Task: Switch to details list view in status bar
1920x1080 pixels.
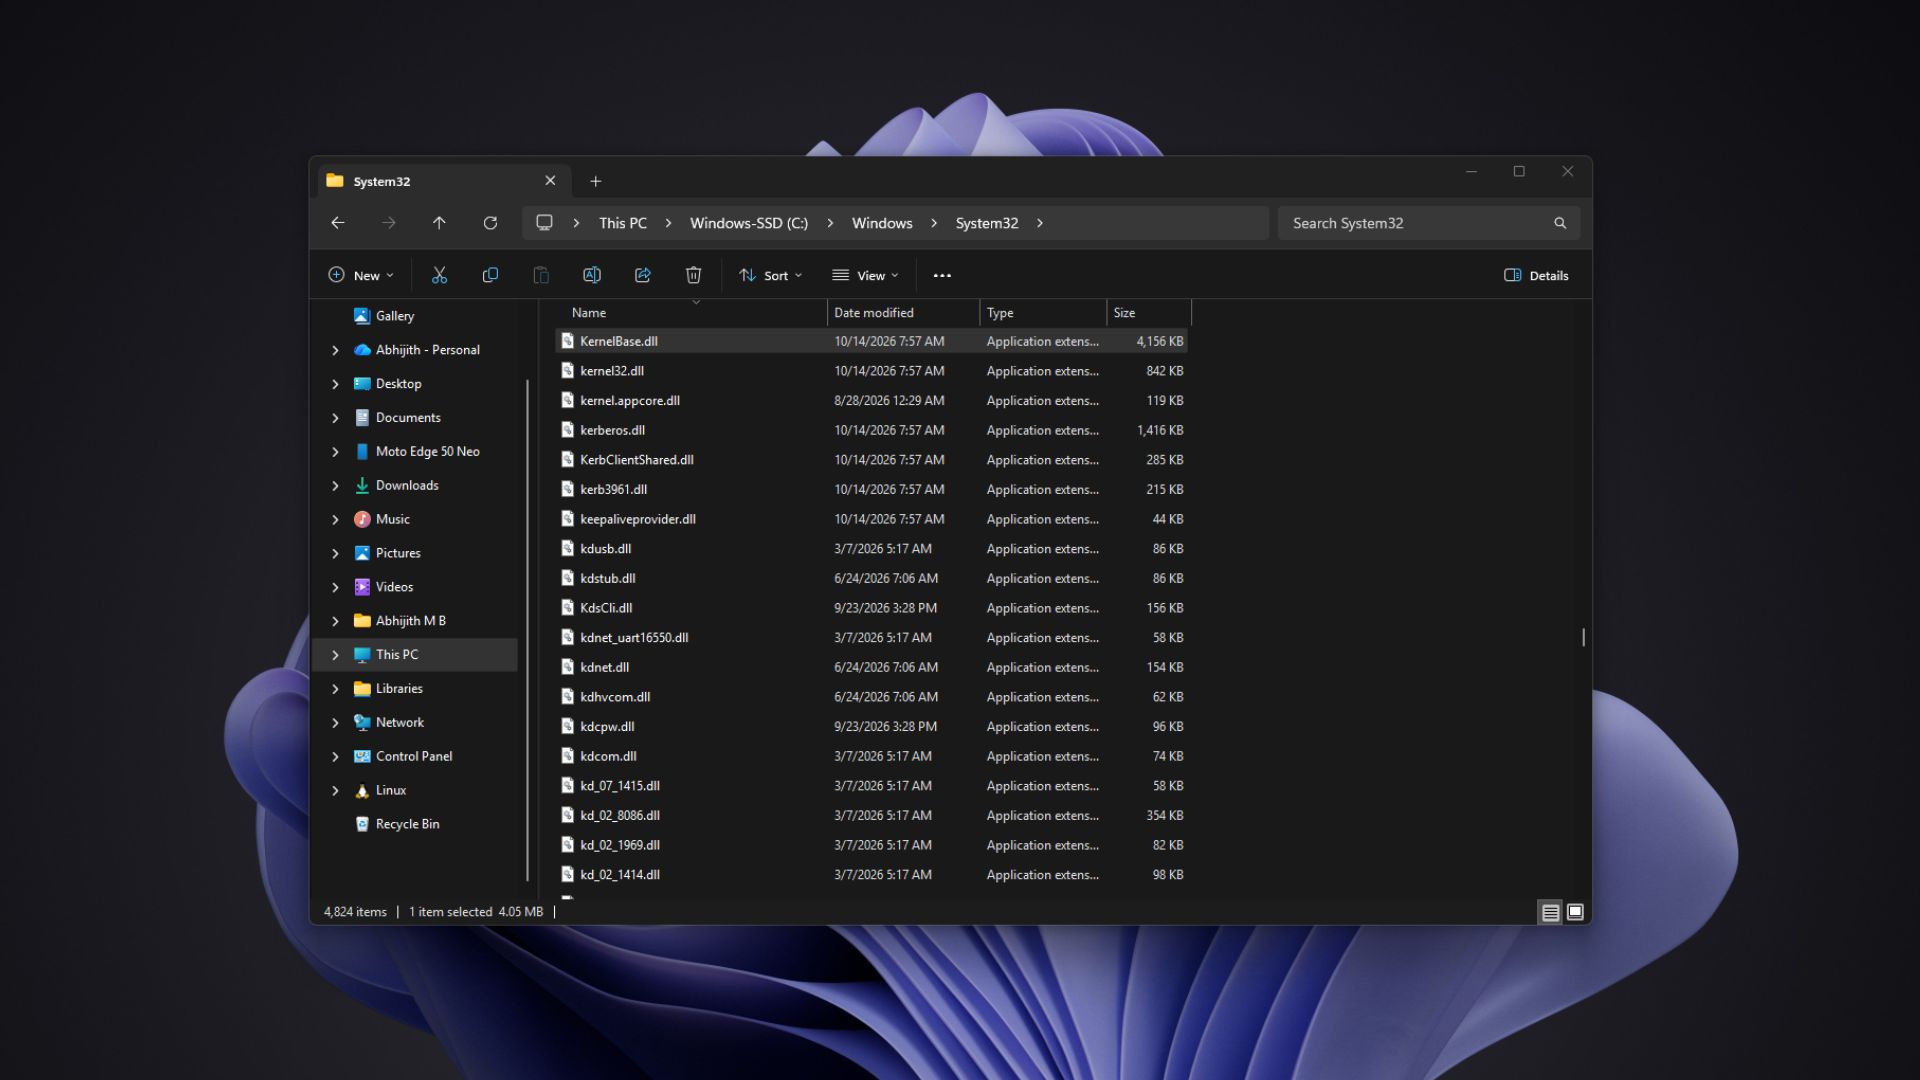Action: pyautogui.click(x=1550, y=912)
